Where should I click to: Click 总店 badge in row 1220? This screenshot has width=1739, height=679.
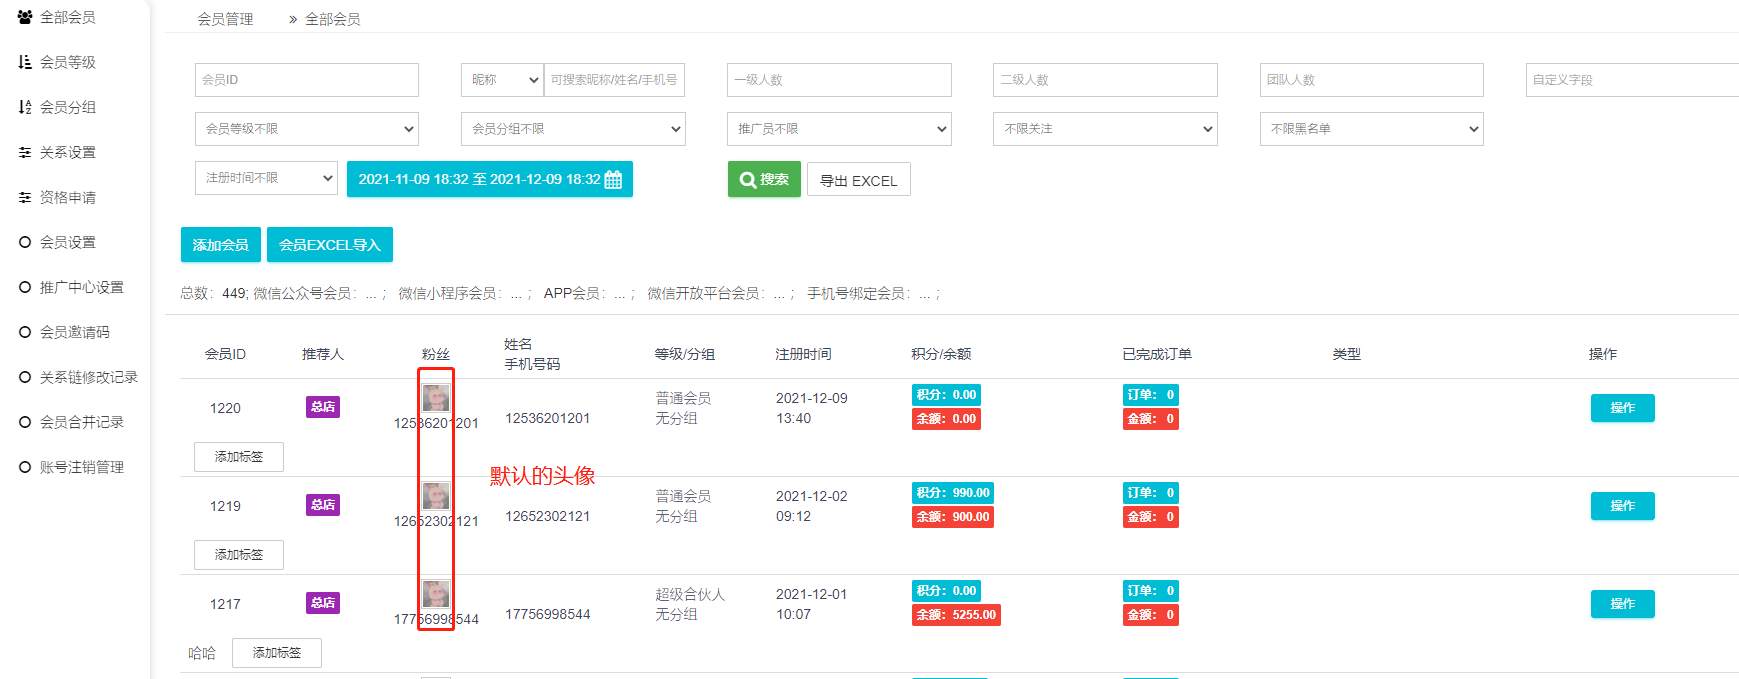click(323, 407)
